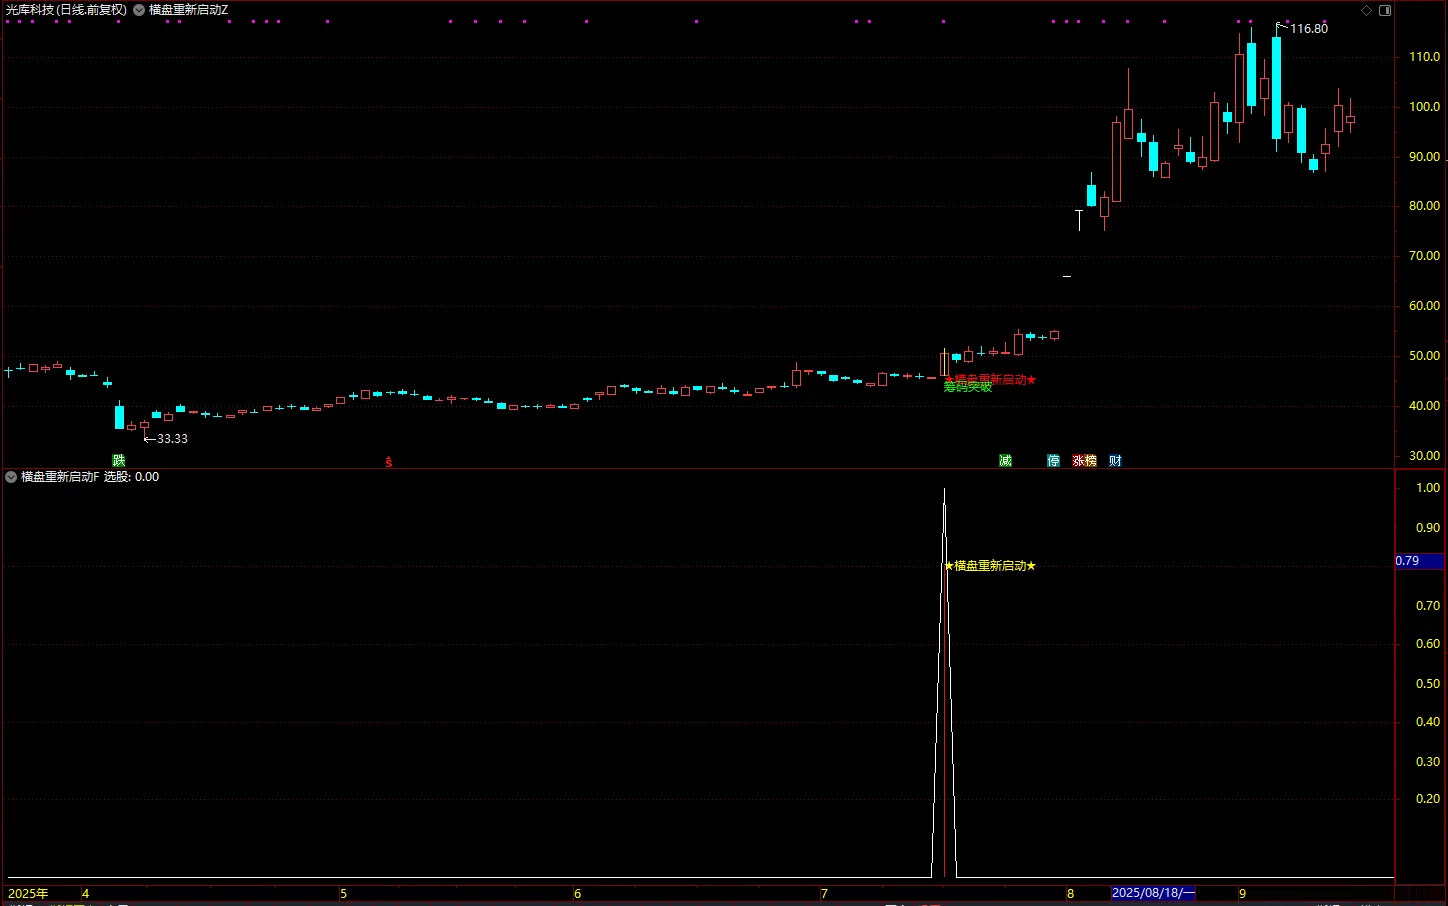The height and width of the screenshot is (906, 1448).
Task: Click the 33.33 low price annotation
Action: 172,439
